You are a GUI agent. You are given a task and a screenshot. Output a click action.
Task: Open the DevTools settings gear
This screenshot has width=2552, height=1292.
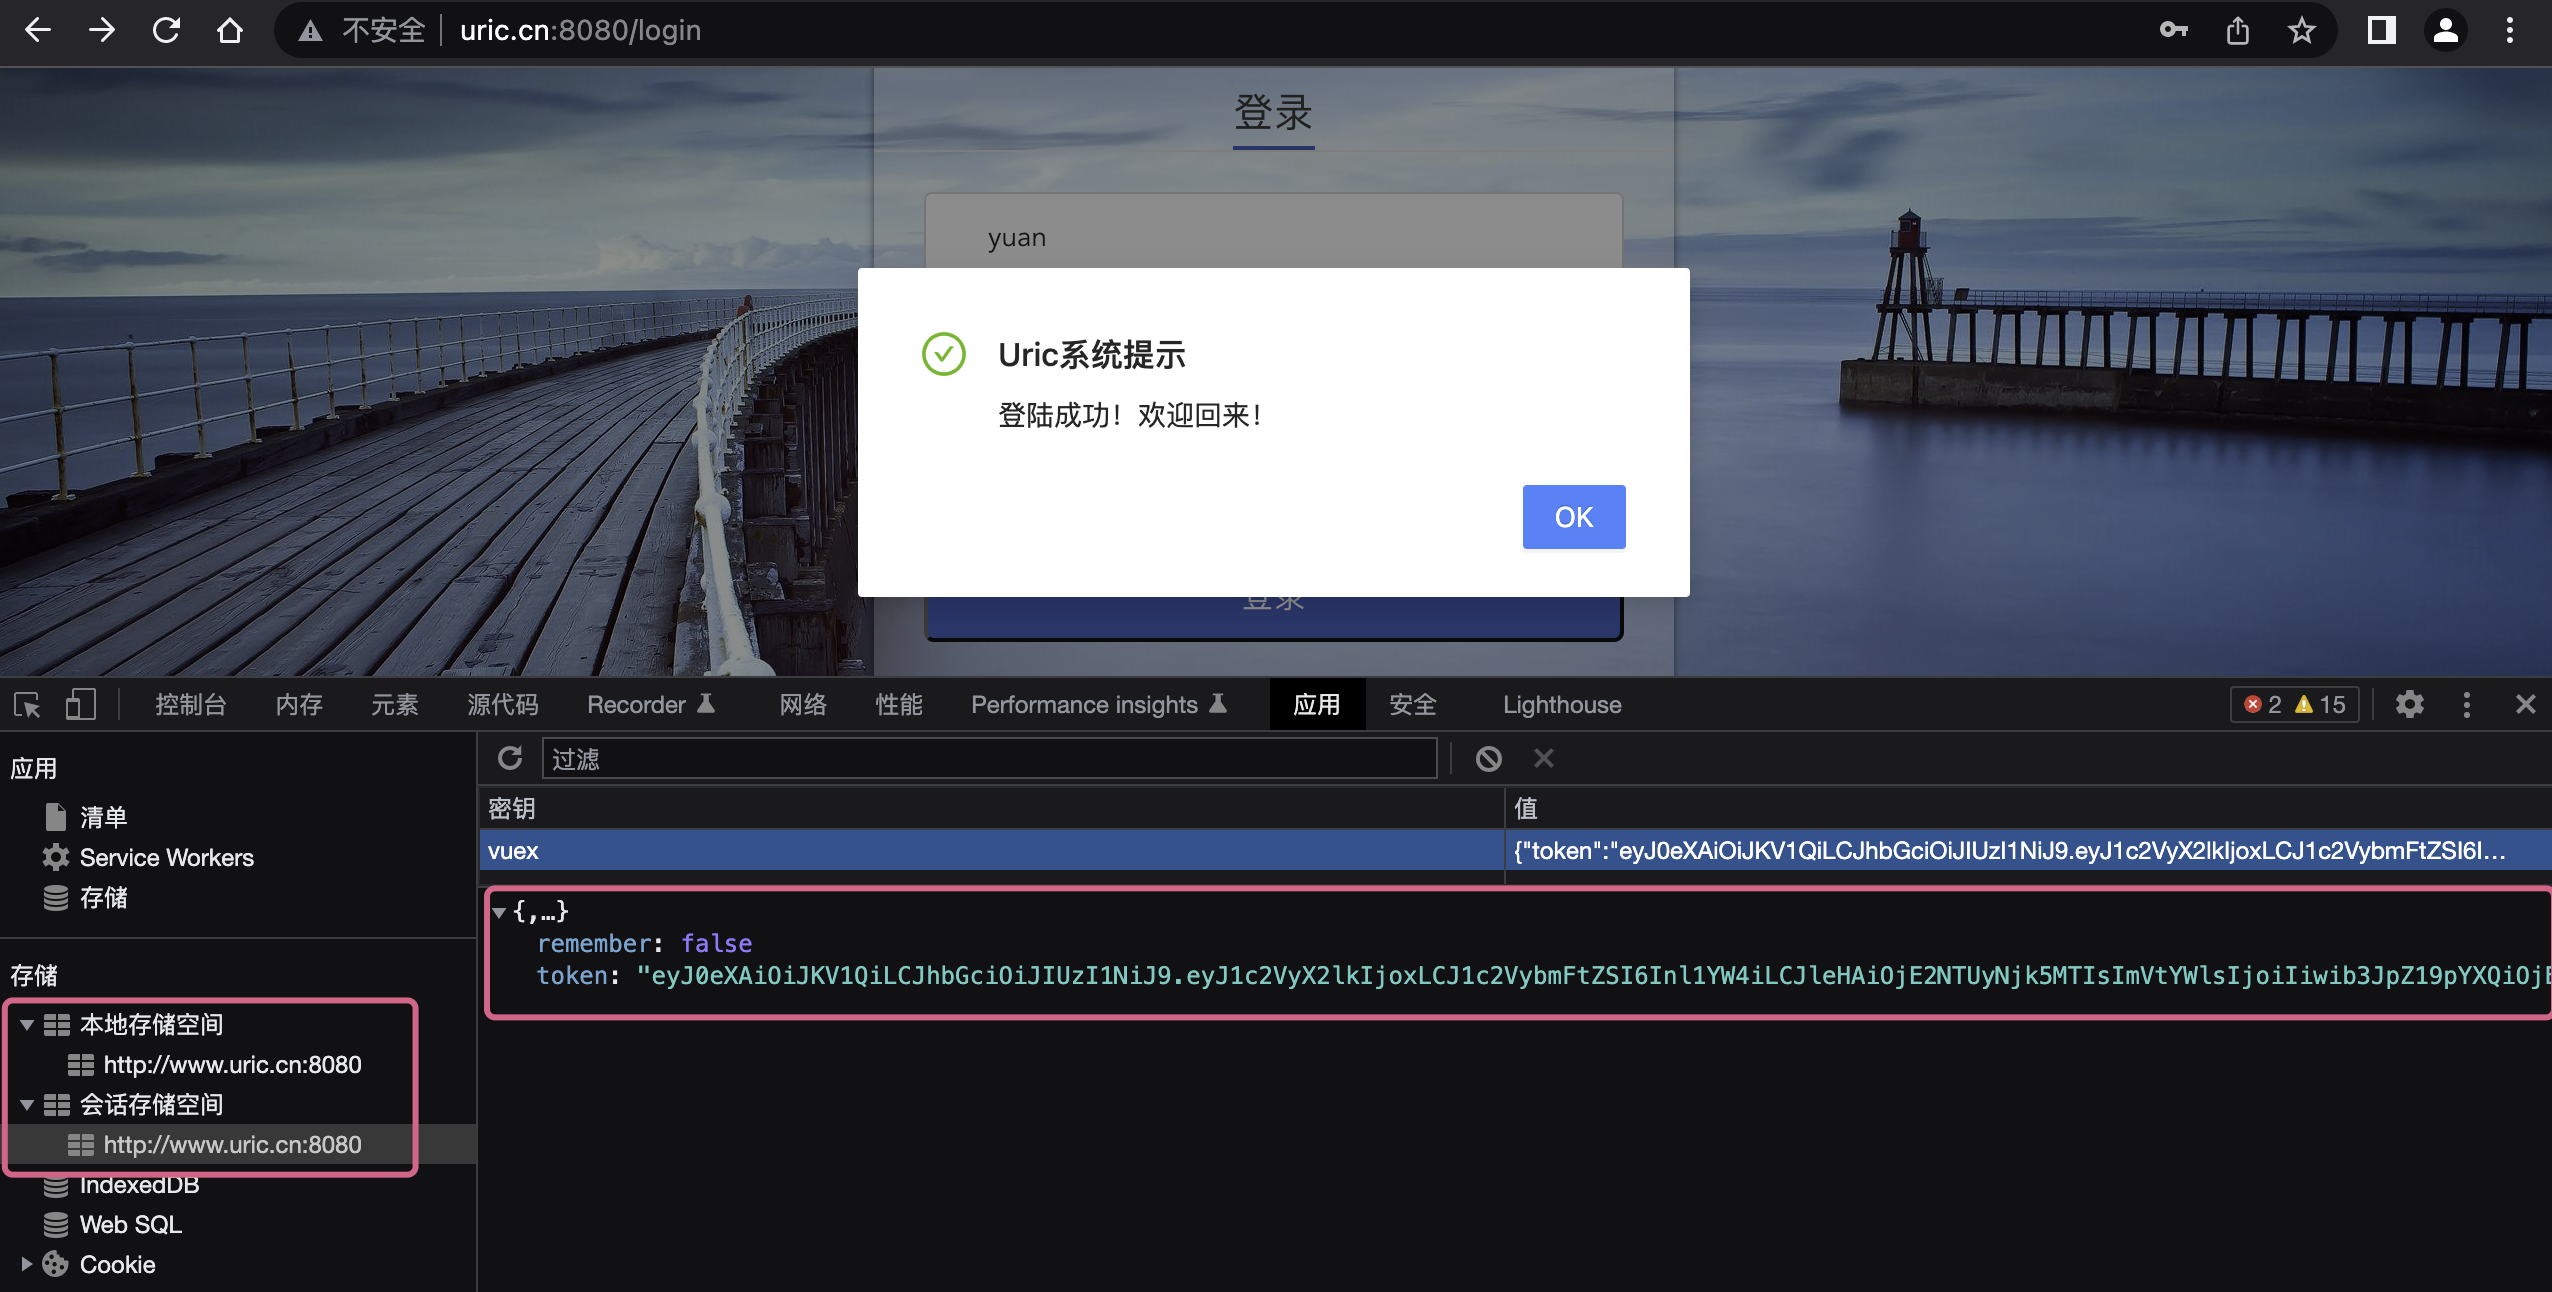point(2410,705)
